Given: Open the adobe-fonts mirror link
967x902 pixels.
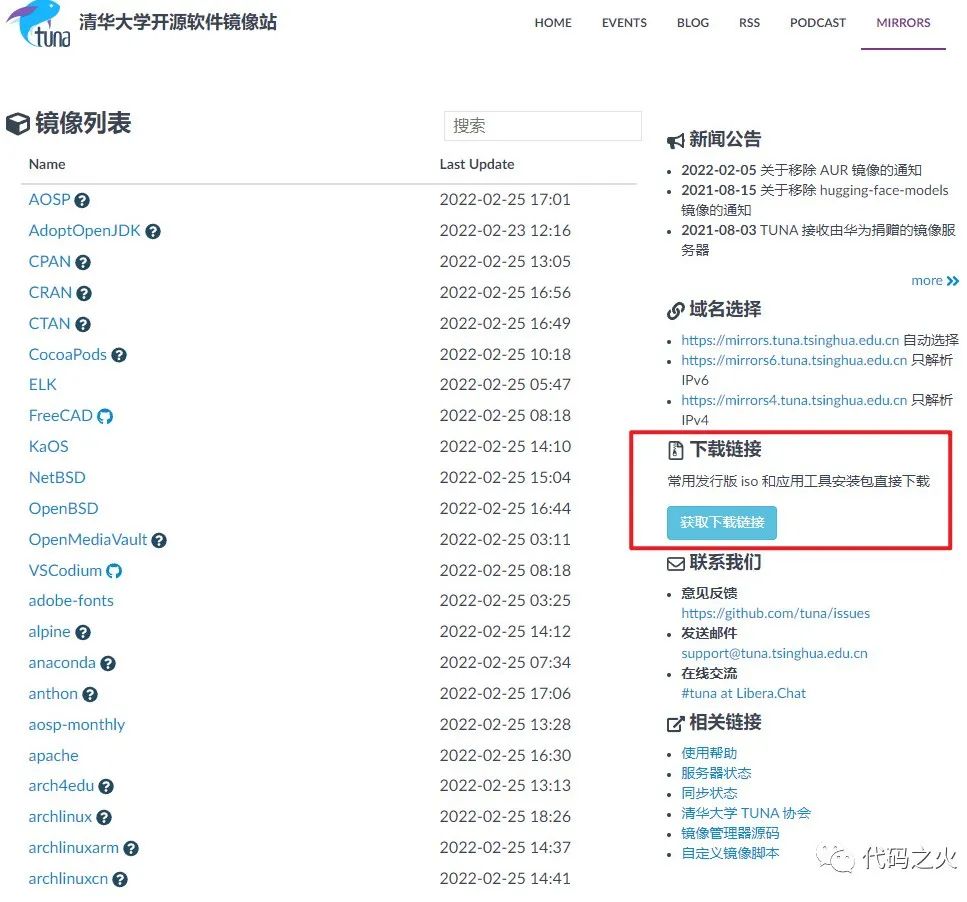Looking at the screenshot, I should (x=71, y=601).
